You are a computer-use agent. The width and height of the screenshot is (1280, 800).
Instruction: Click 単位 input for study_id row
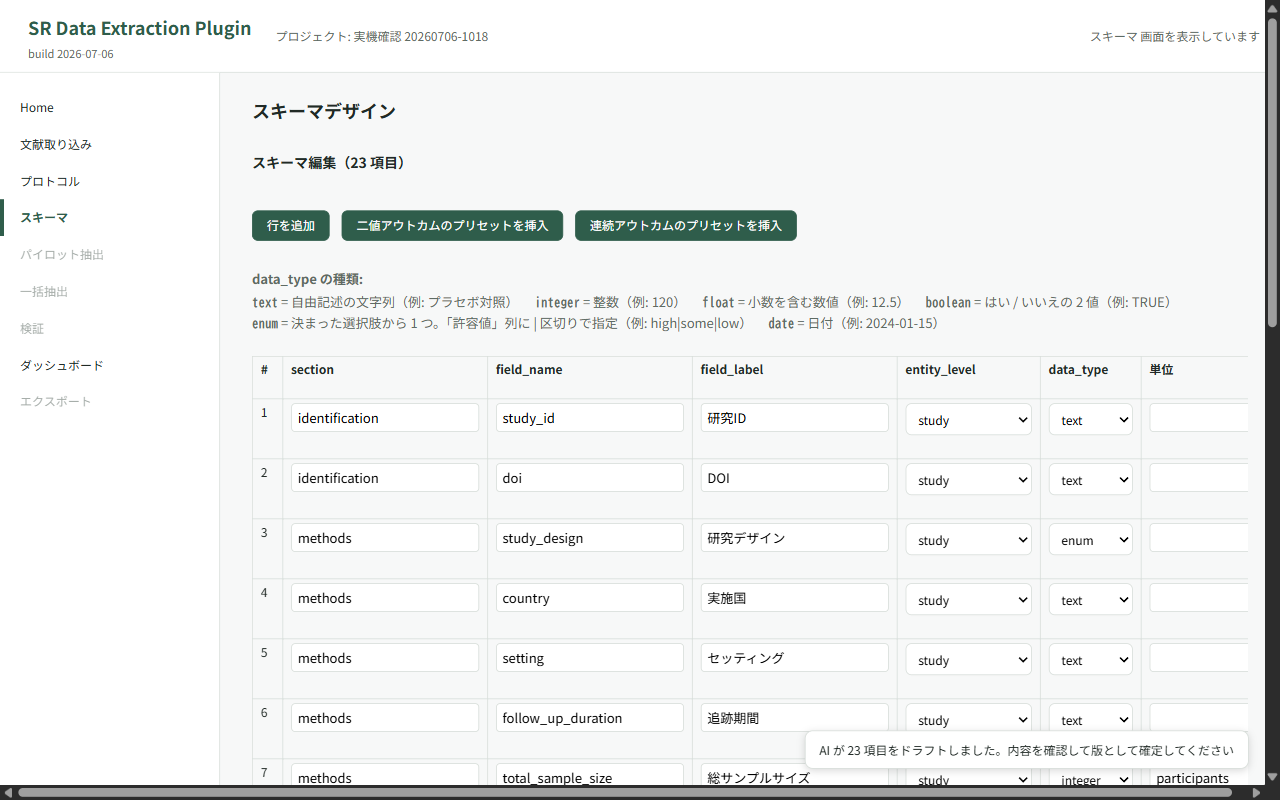(x=1199, y=418)
